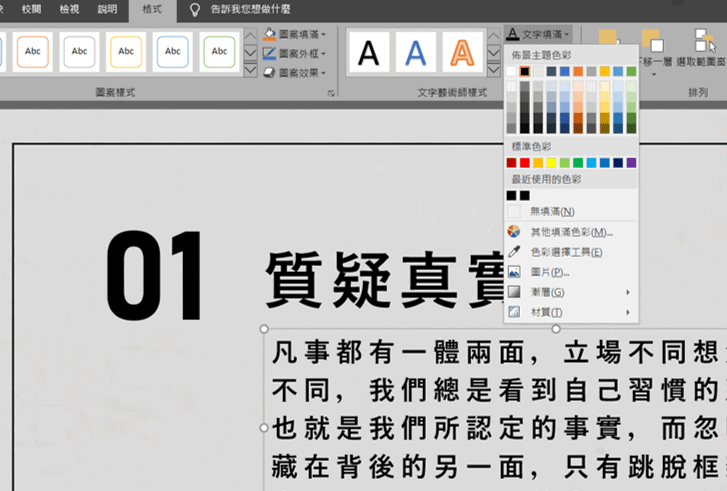Pick the white theme color swatch
The image size is (727, 491).
511,71
